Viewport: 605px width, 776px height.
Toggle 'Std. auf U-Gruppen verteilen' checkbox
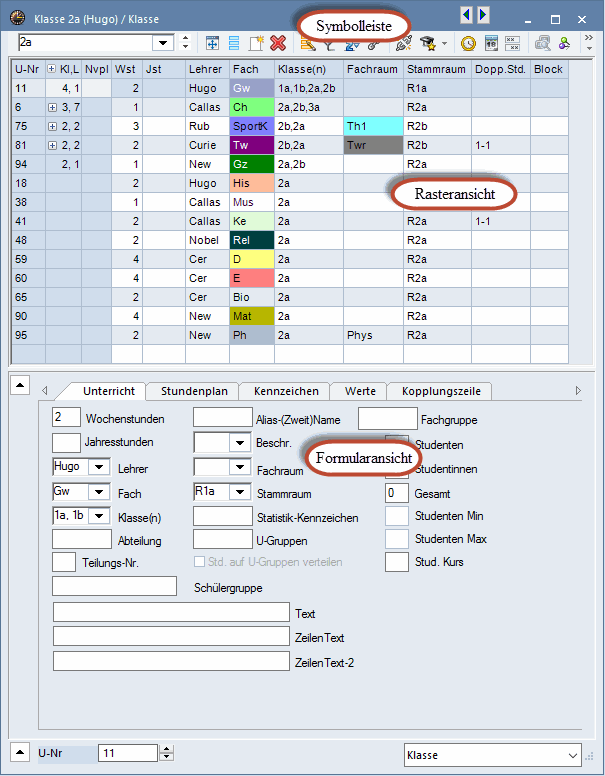point(199,563)
